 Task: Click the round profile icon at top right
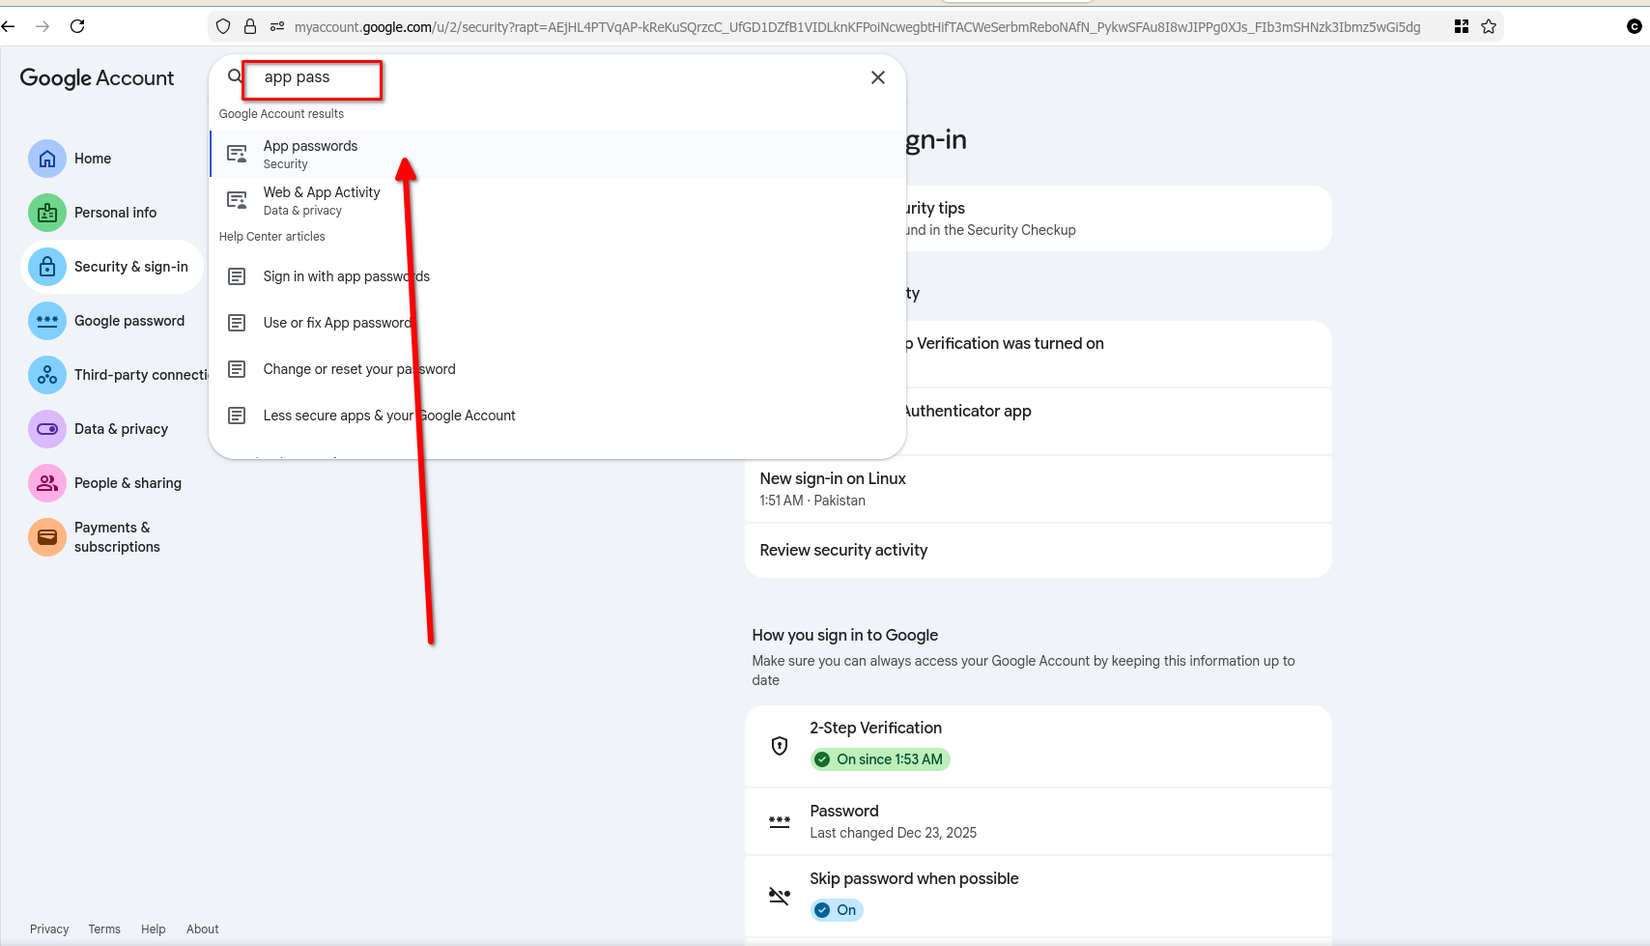(1634, 27)
